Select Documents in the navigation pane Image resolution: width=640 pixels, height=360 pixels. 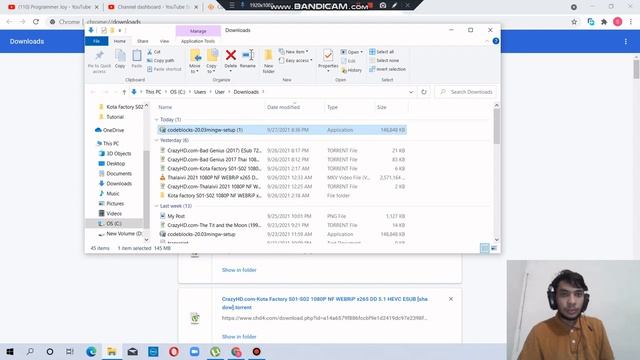click(115, 173)
